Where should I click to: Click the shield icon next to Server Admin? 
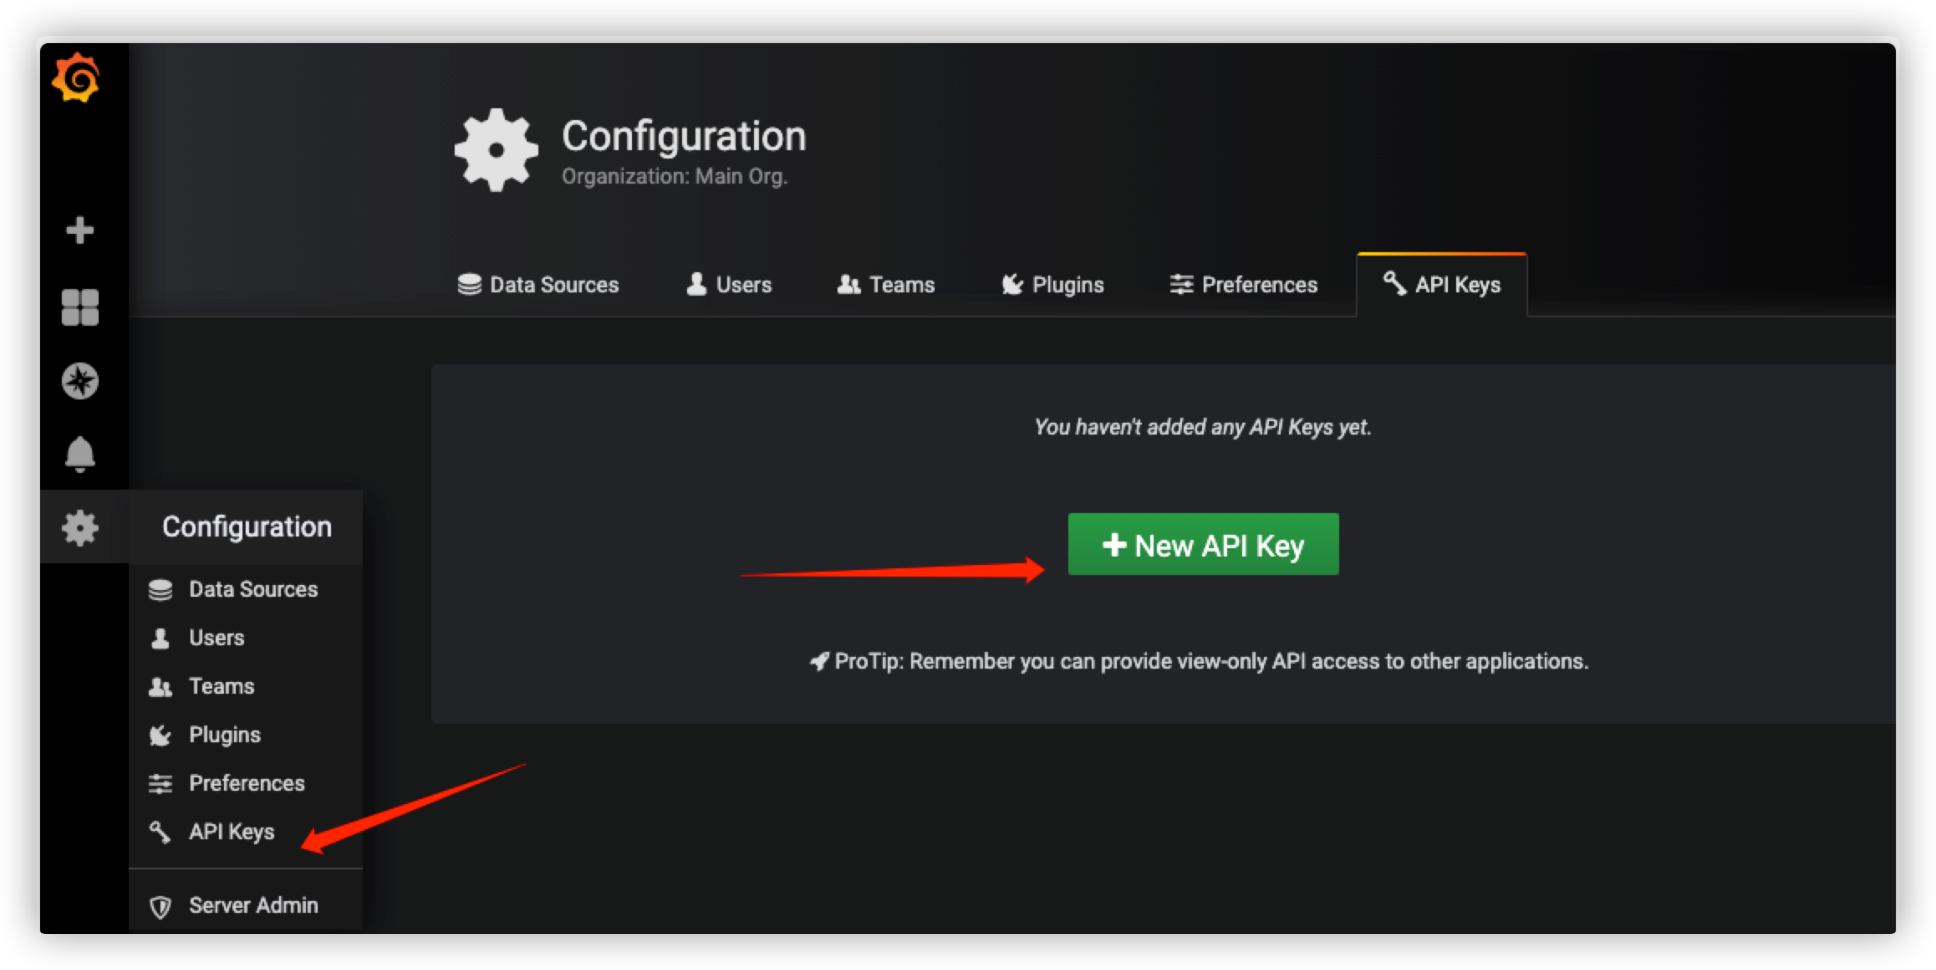160,907
